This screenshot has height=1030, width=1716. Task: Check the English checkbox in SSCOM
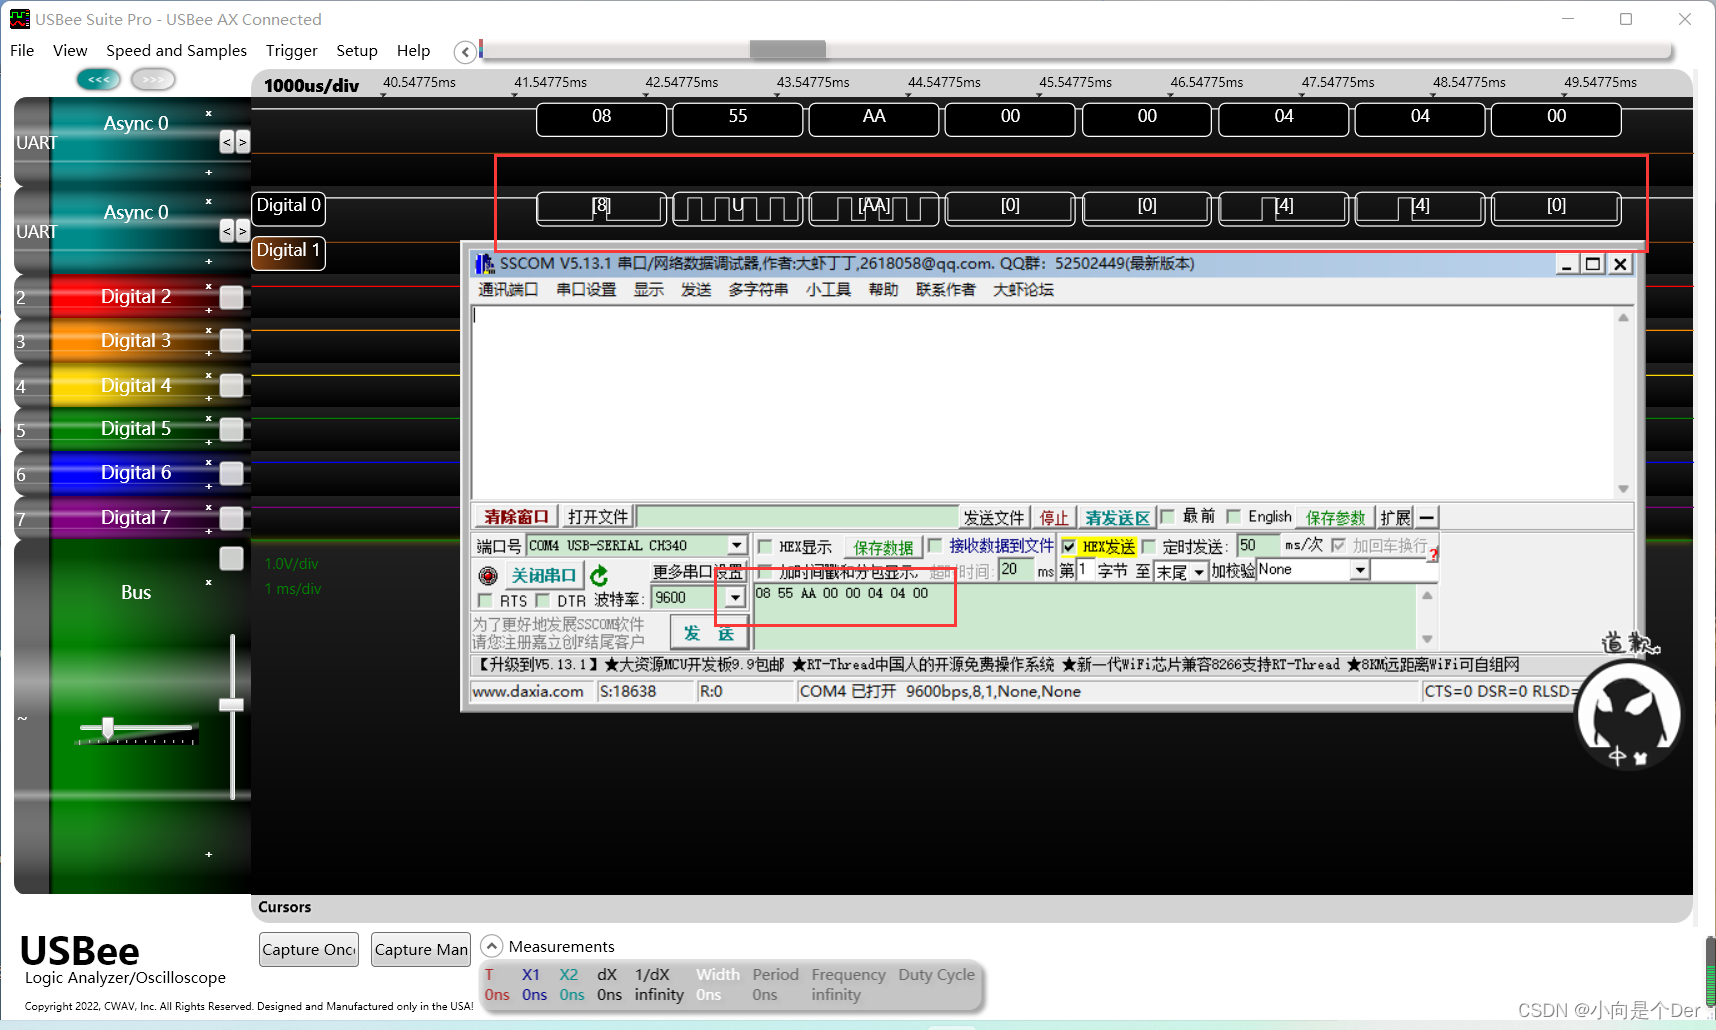pos(1233,516)
